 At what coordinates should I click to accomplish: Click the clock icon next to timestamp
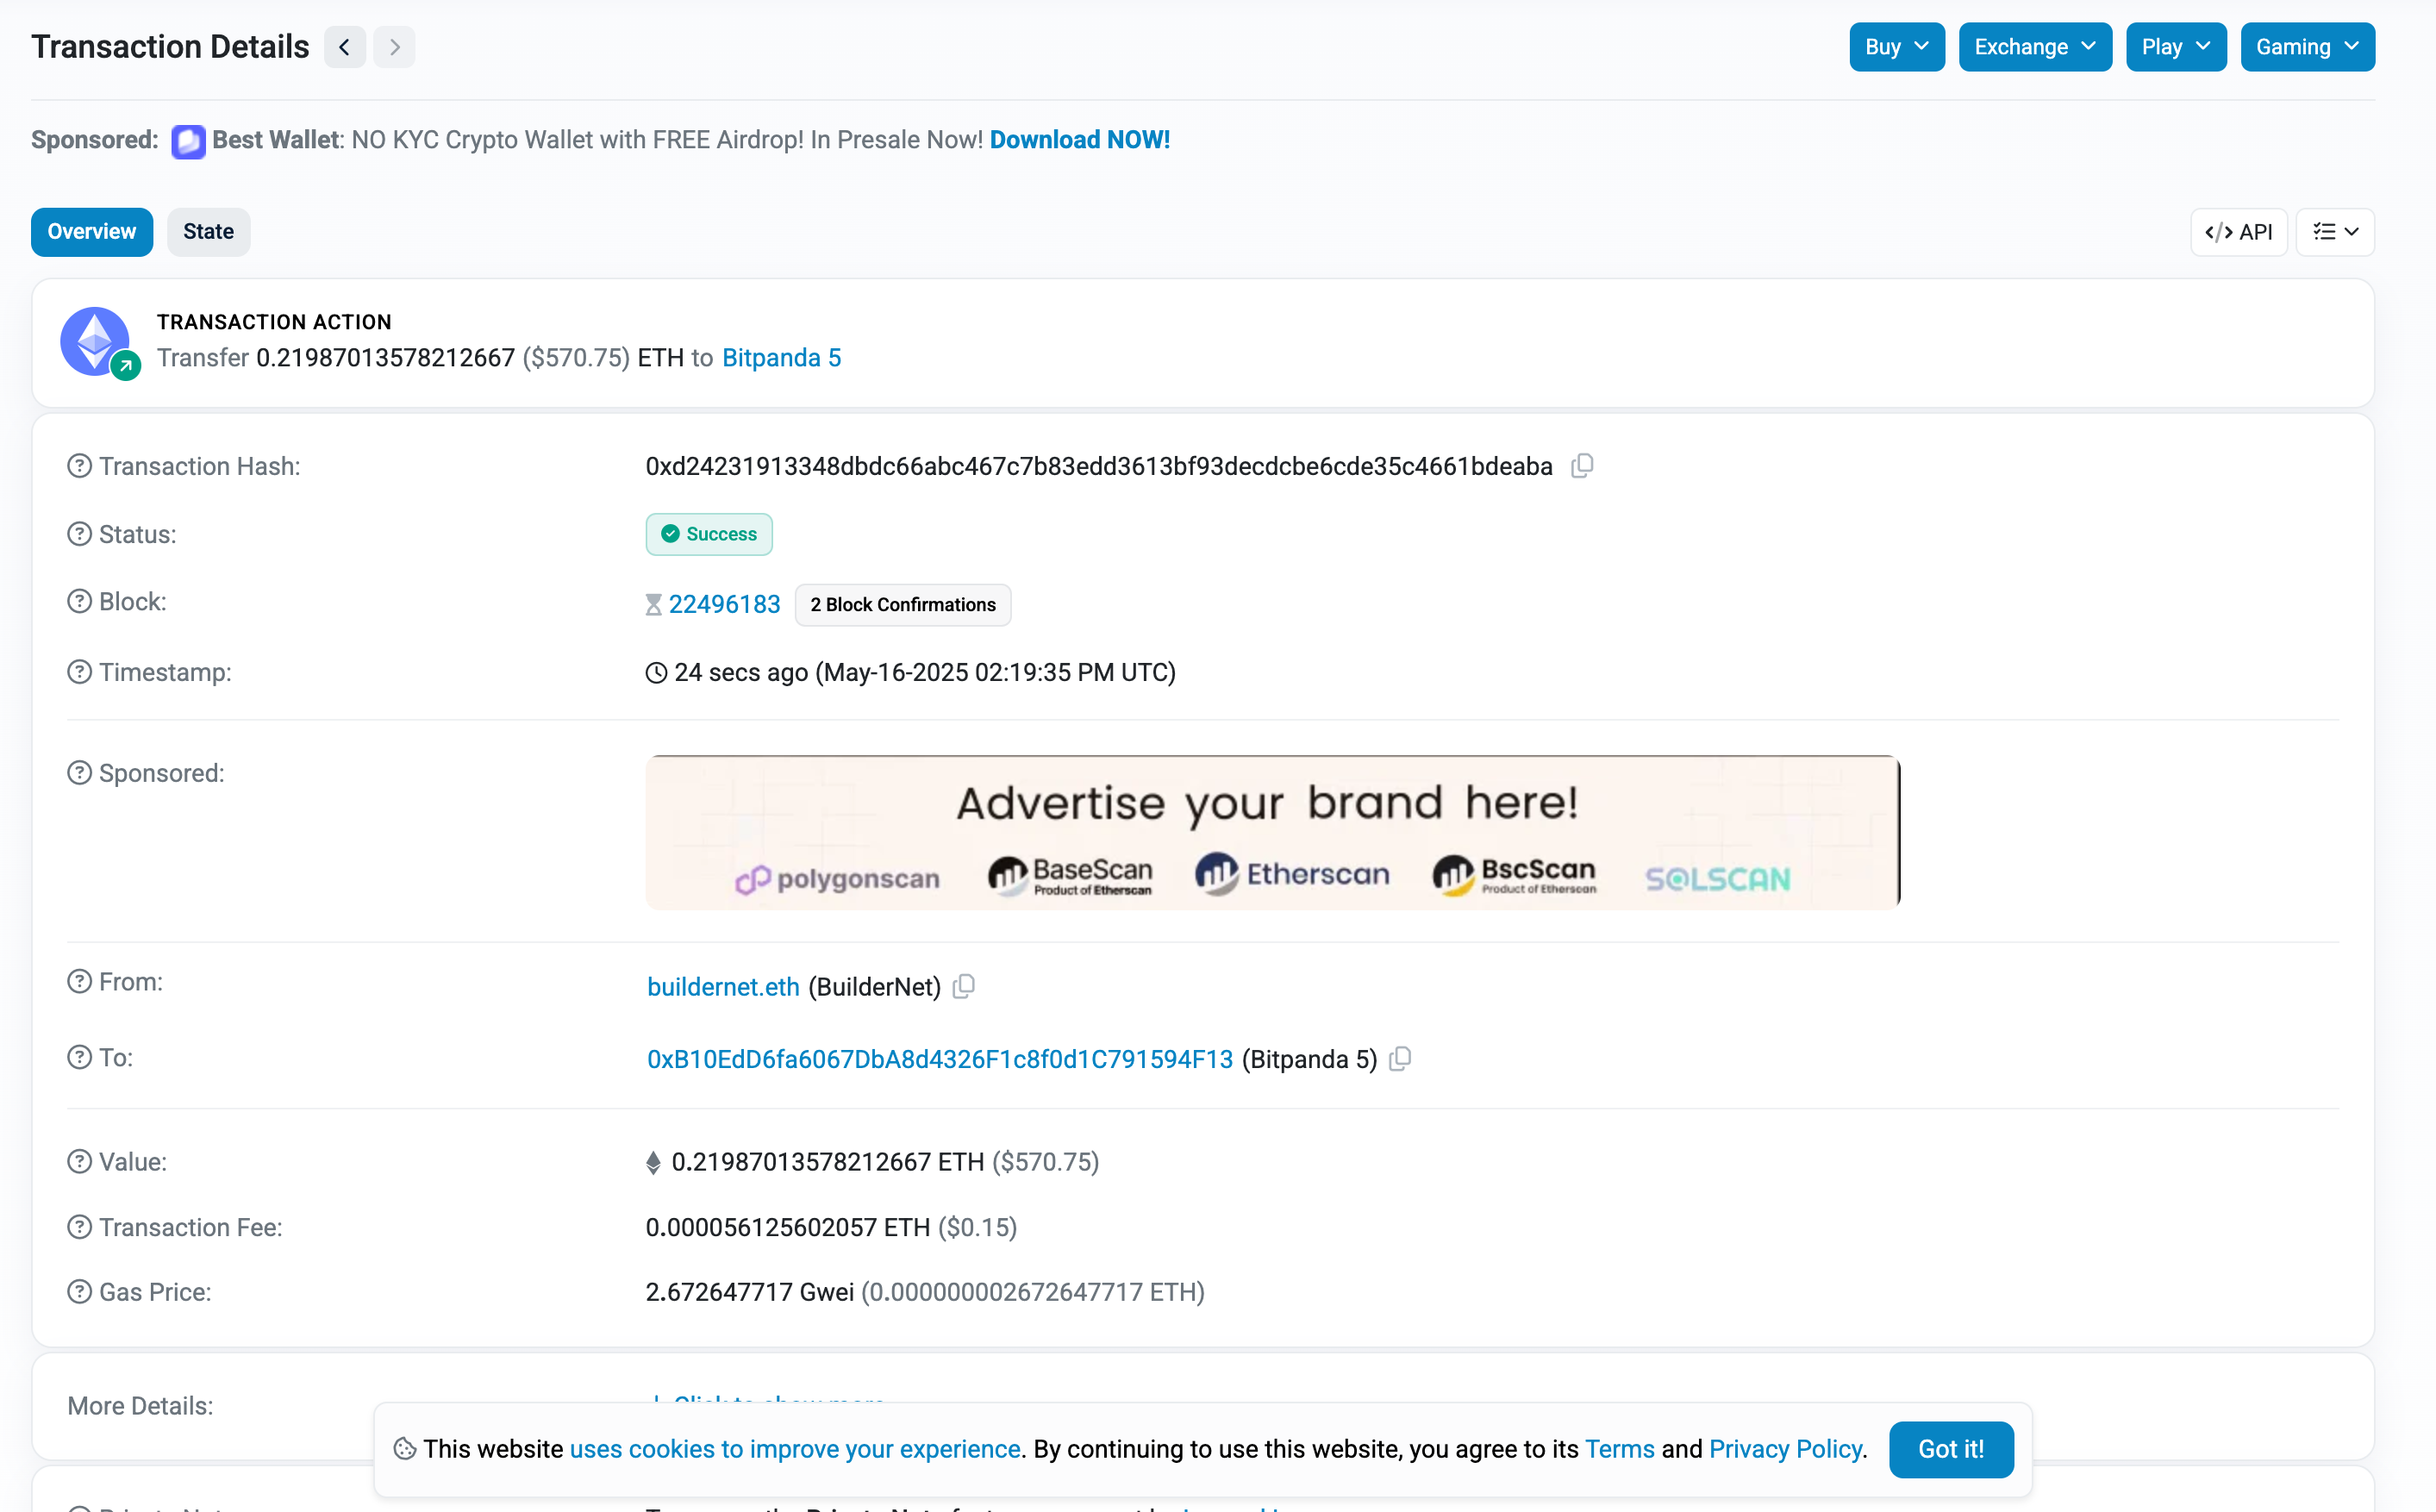point(656,673)
